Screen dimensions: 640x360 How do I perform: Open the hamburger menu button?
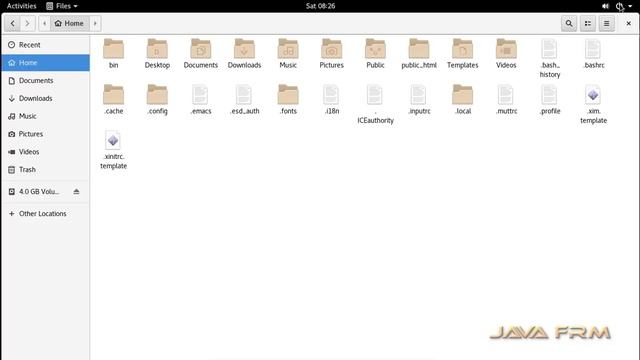(607, 24)
